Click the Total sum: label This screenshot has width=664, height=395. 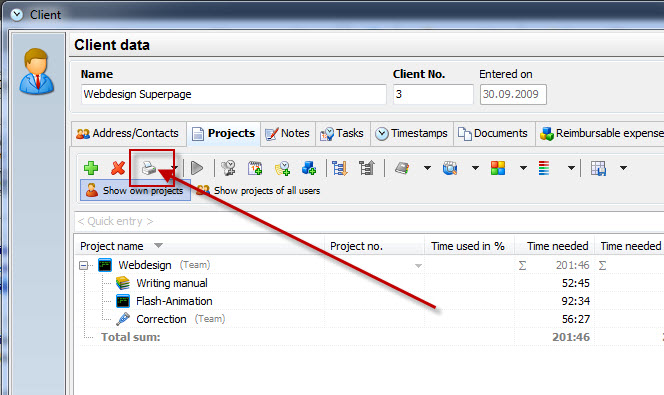click(x=130, y=337)
